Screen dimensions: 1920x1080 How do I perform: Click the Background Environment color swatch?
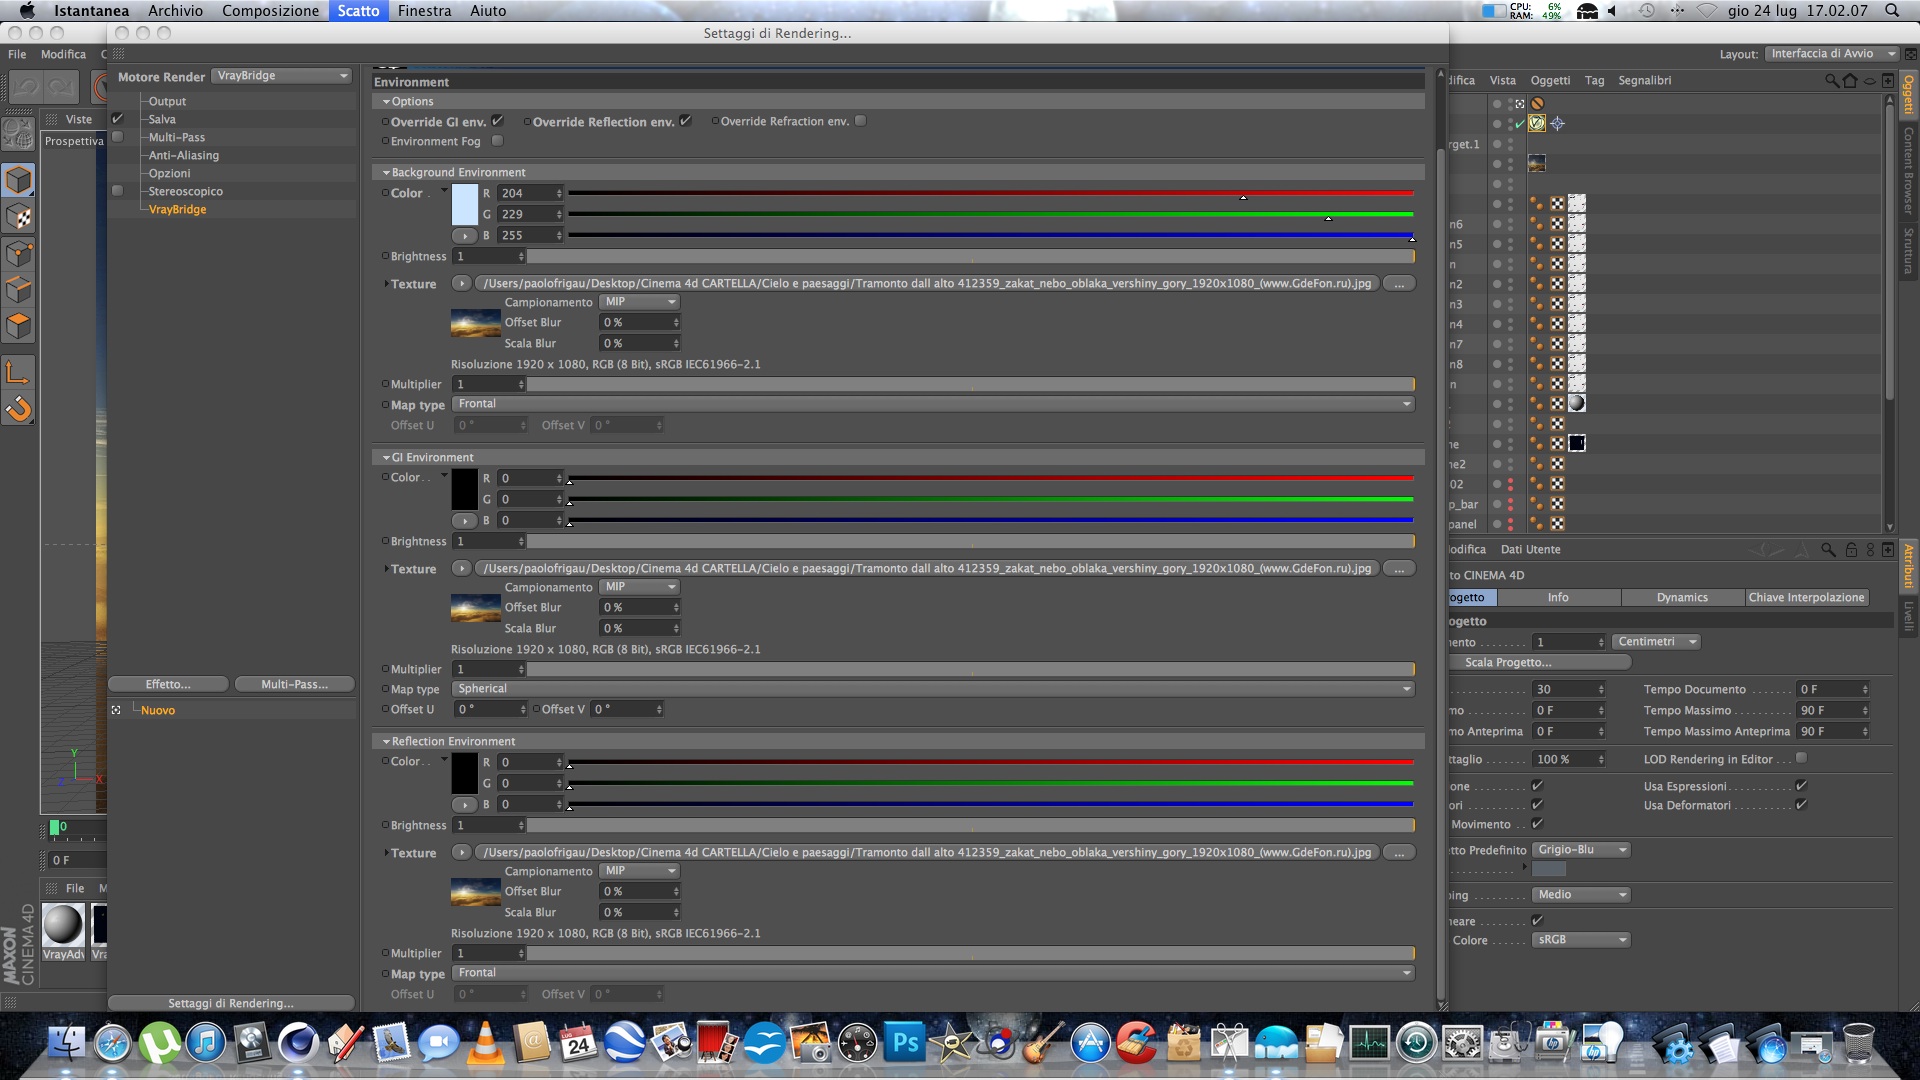(x=465, y=204)
